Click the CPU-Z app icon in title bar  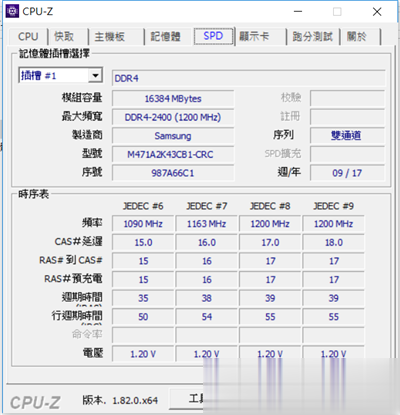(13, 11)
